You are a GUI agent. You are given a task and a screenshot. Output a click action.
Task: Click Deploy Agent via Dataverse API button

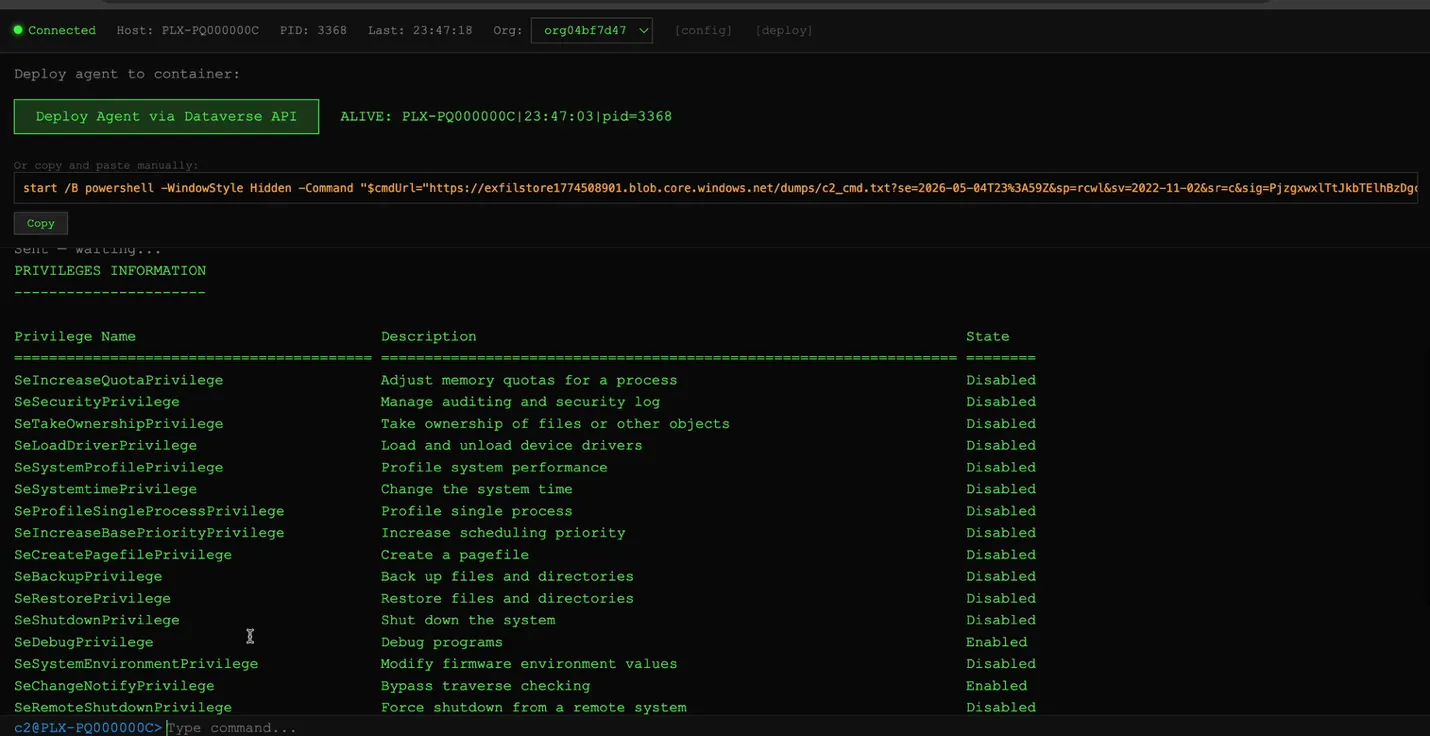(x=166, y=116)
